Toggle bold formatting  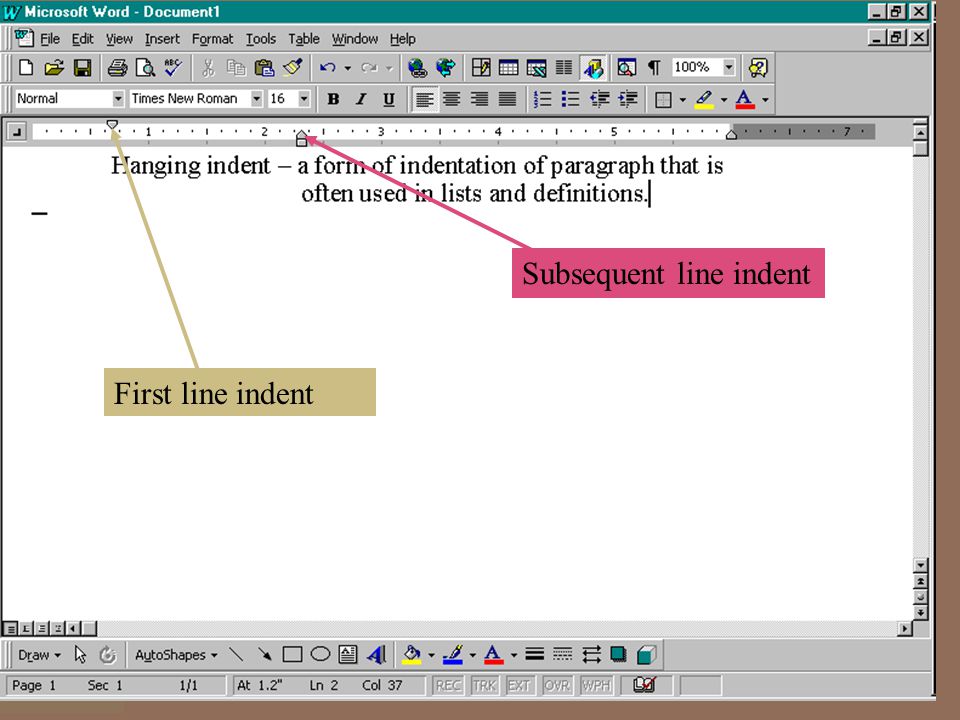(333, 99)
